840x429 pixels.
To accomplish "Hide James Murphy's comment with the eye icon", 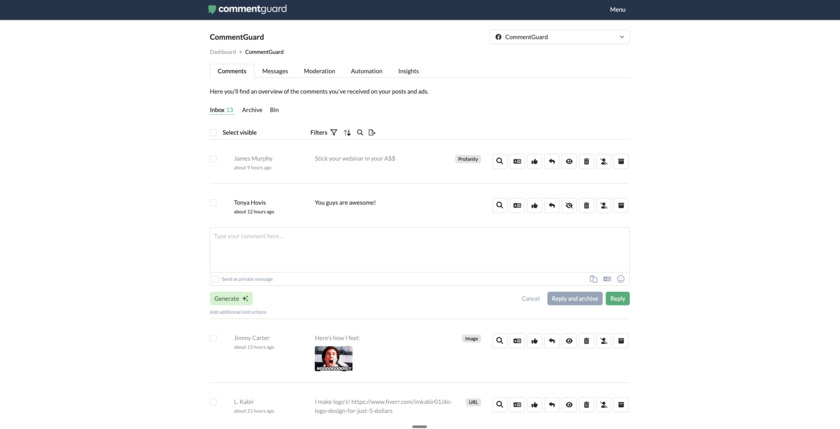I will point(569,161).
